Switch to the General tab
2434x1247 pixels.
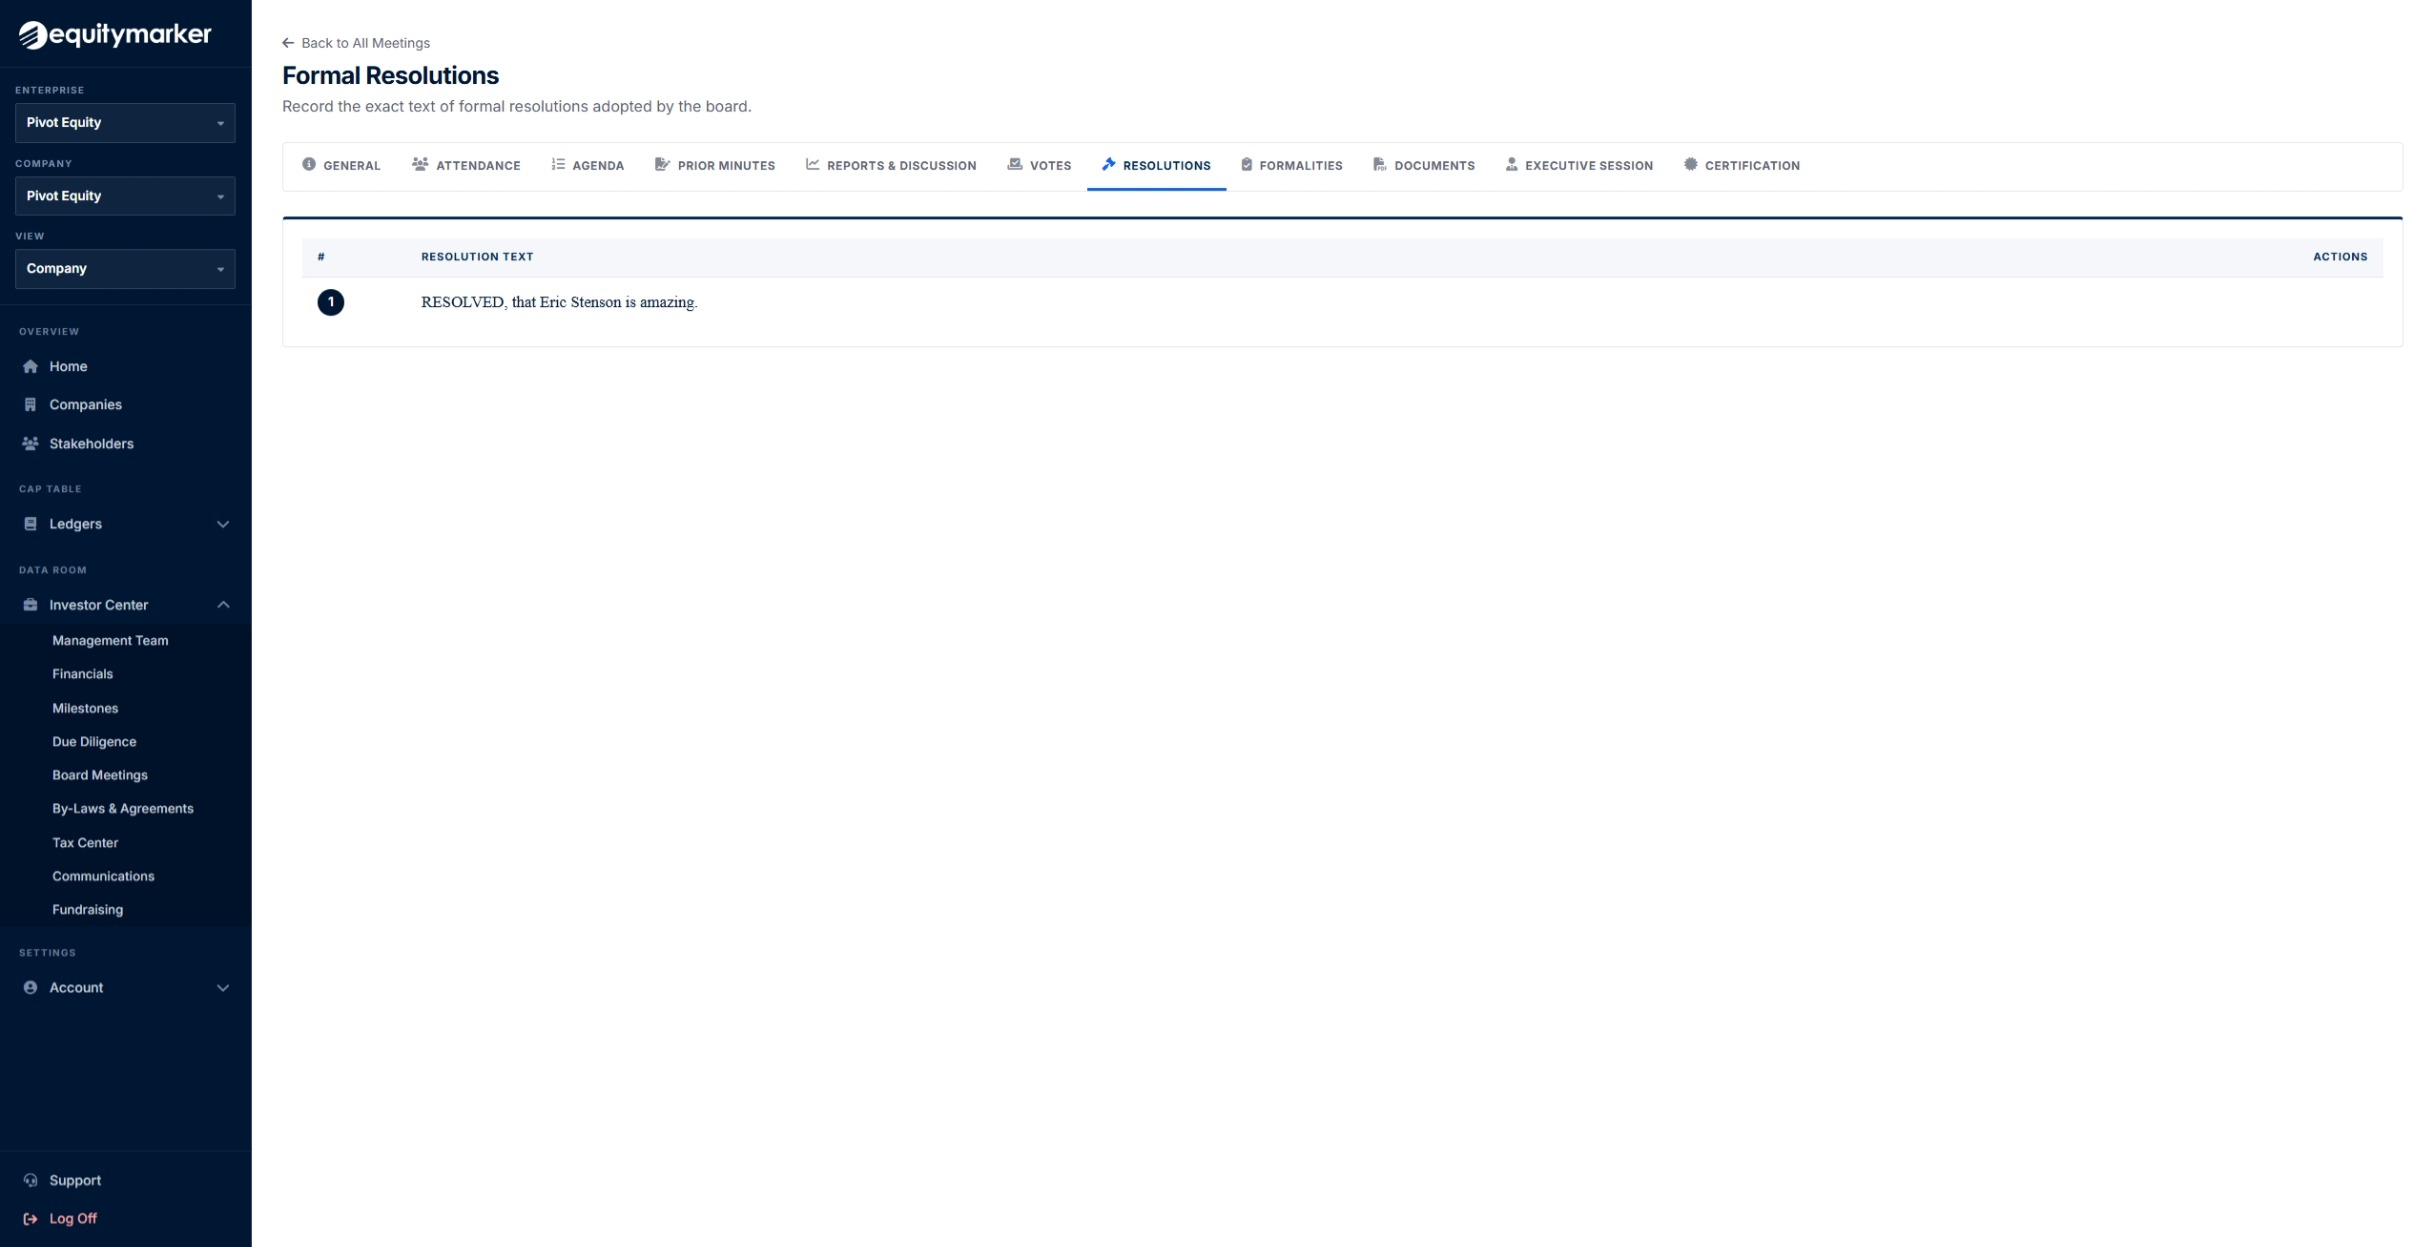[x=341, y=166]
